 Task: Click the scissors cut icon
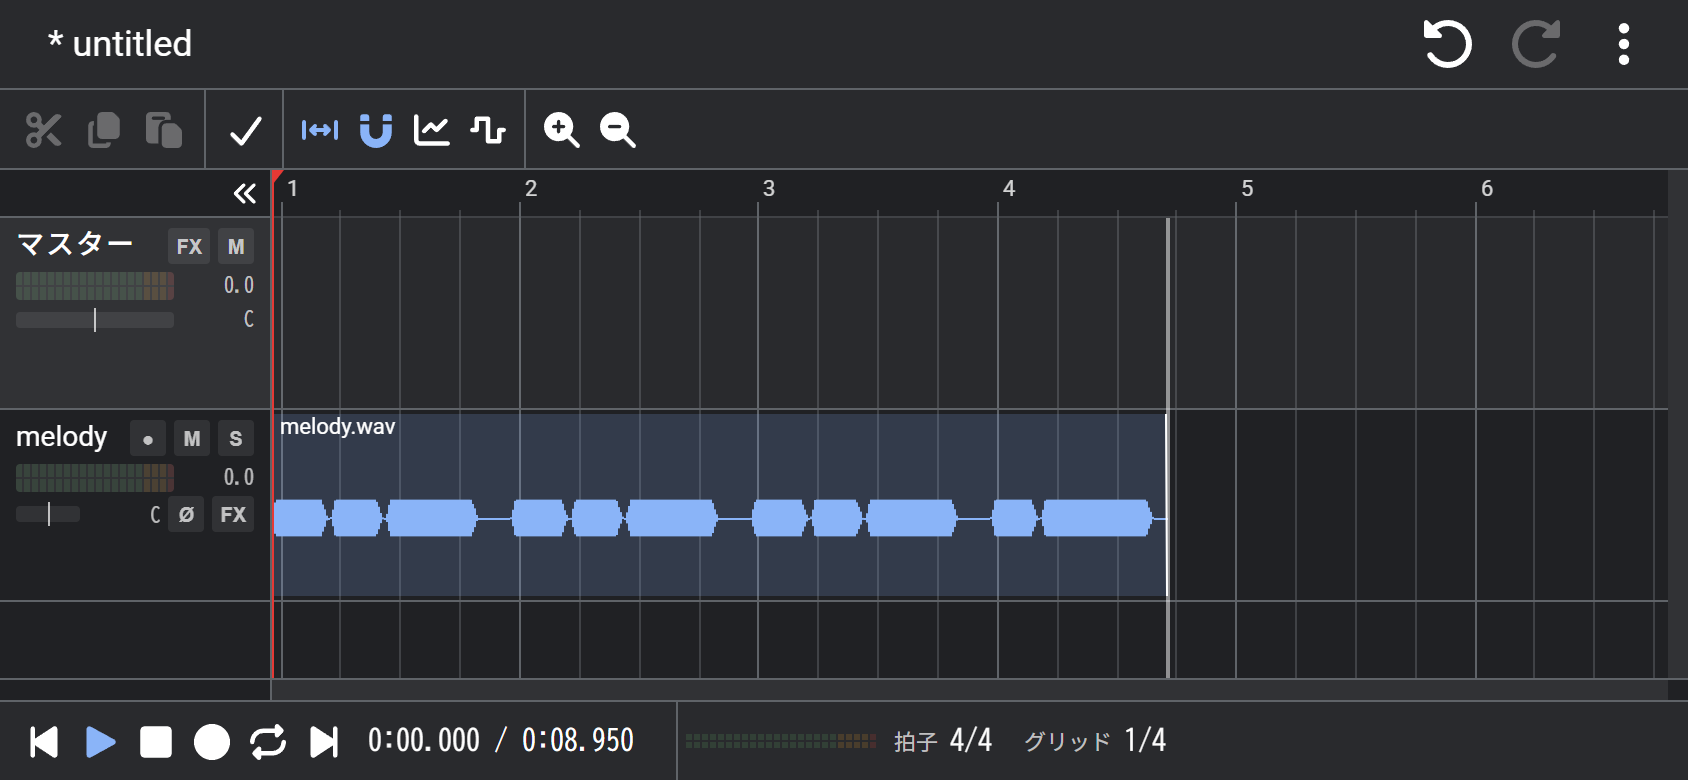tap(43, 130)
